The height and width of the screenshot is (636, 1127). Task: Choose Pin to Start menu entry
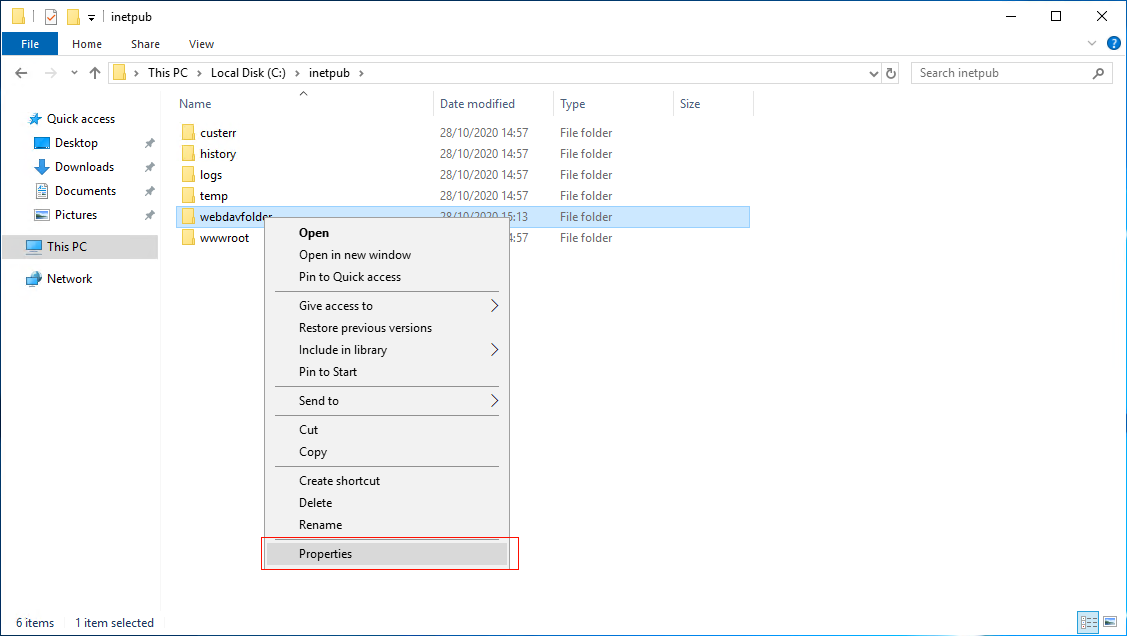tap(387, 372)
